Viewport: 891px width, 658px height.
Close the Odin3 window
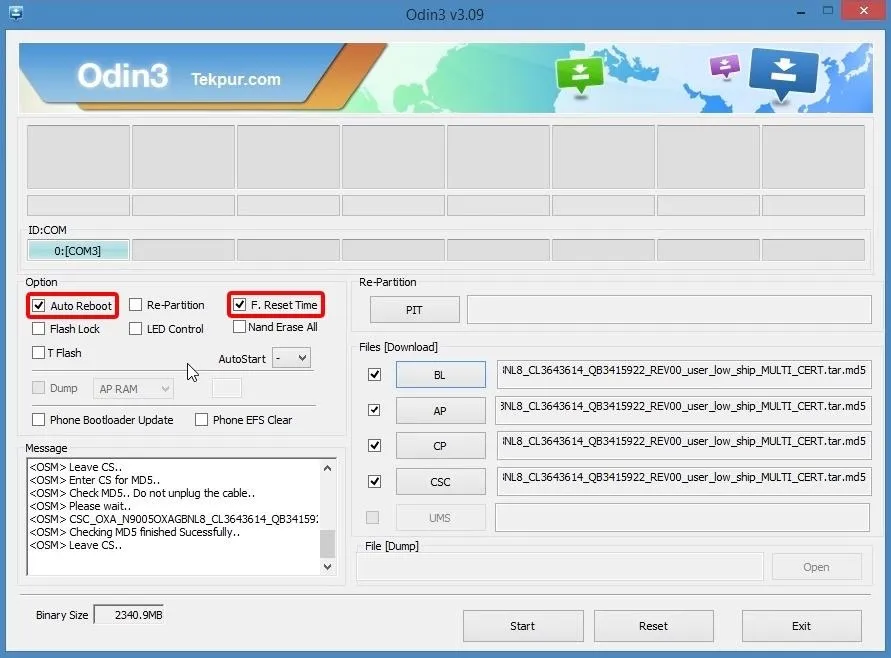864,11
